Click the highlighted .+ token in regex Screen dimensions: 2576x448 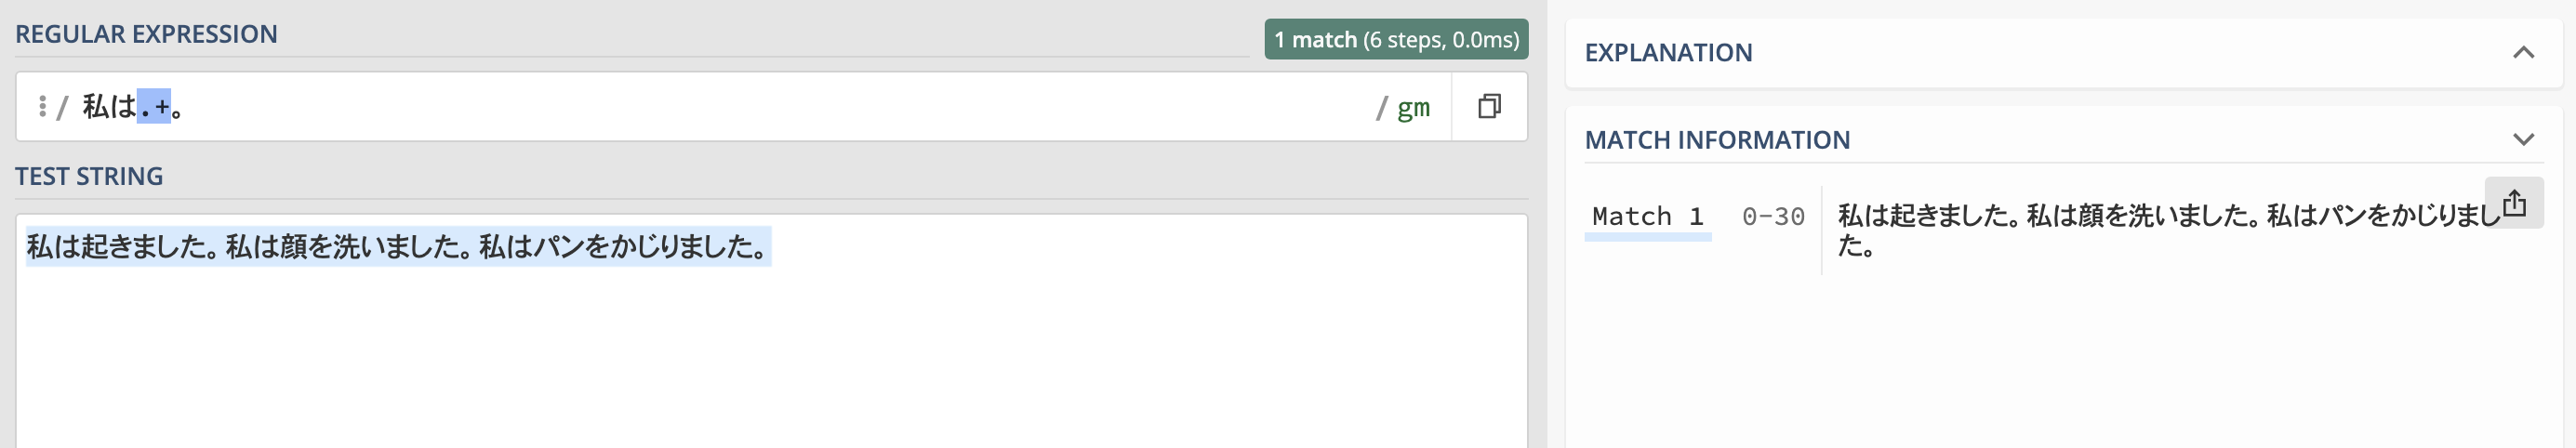pyautogui.click(x=154, y=106)
